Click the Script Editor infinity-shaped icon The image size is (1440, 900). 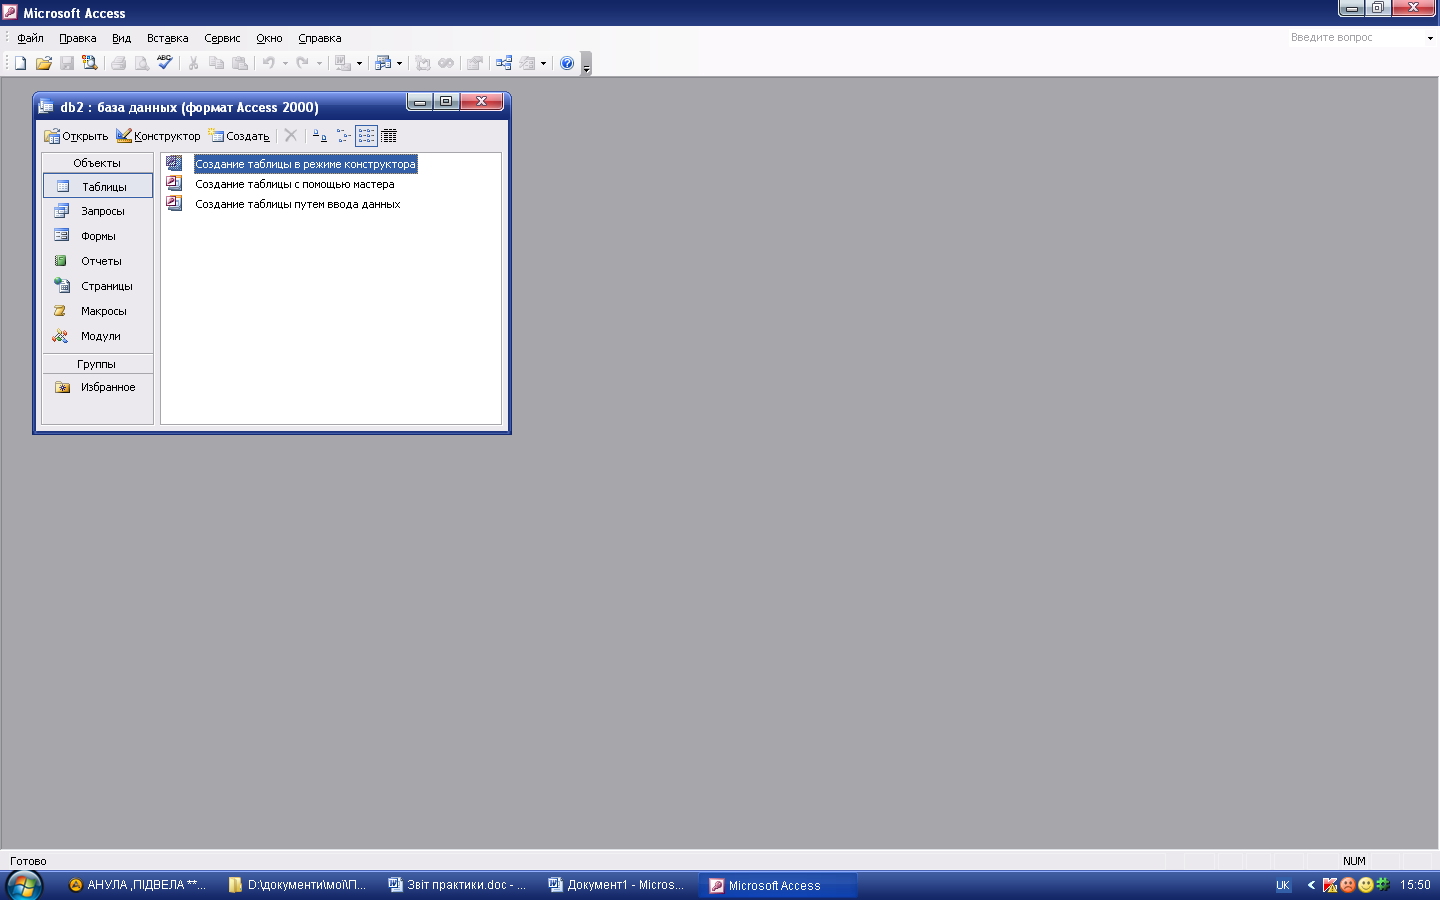pyautogui.click(x=446, y=63)
